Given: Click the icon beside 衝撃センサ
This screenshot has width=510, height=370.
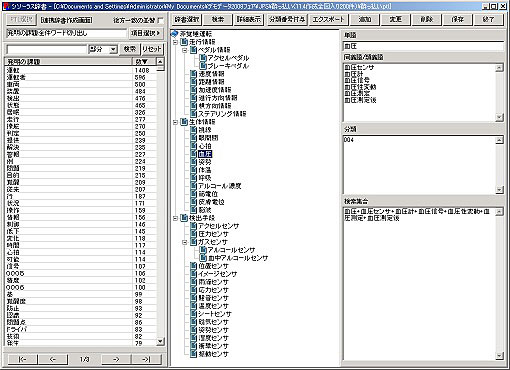Looking at the screenshot, I should 194,346.
